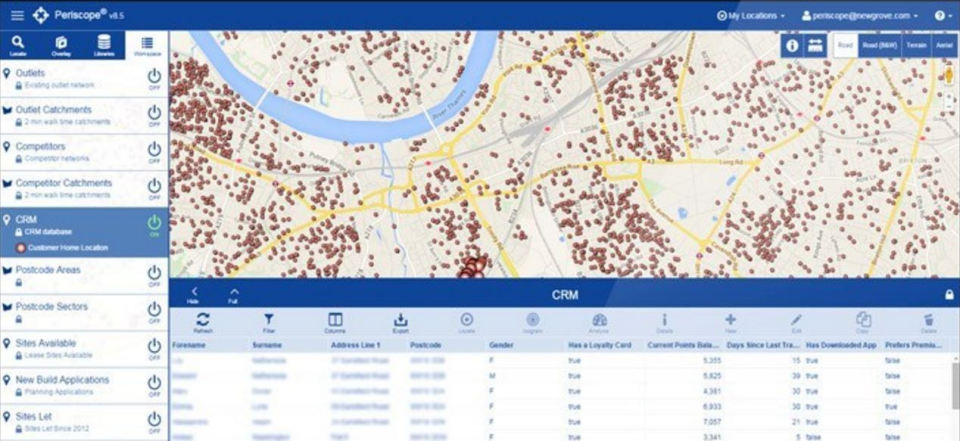Viewport: 960px width, 441px height.
Task: Switch to the Locate tab
Action: pyautogui.click(x=18, y=46)
